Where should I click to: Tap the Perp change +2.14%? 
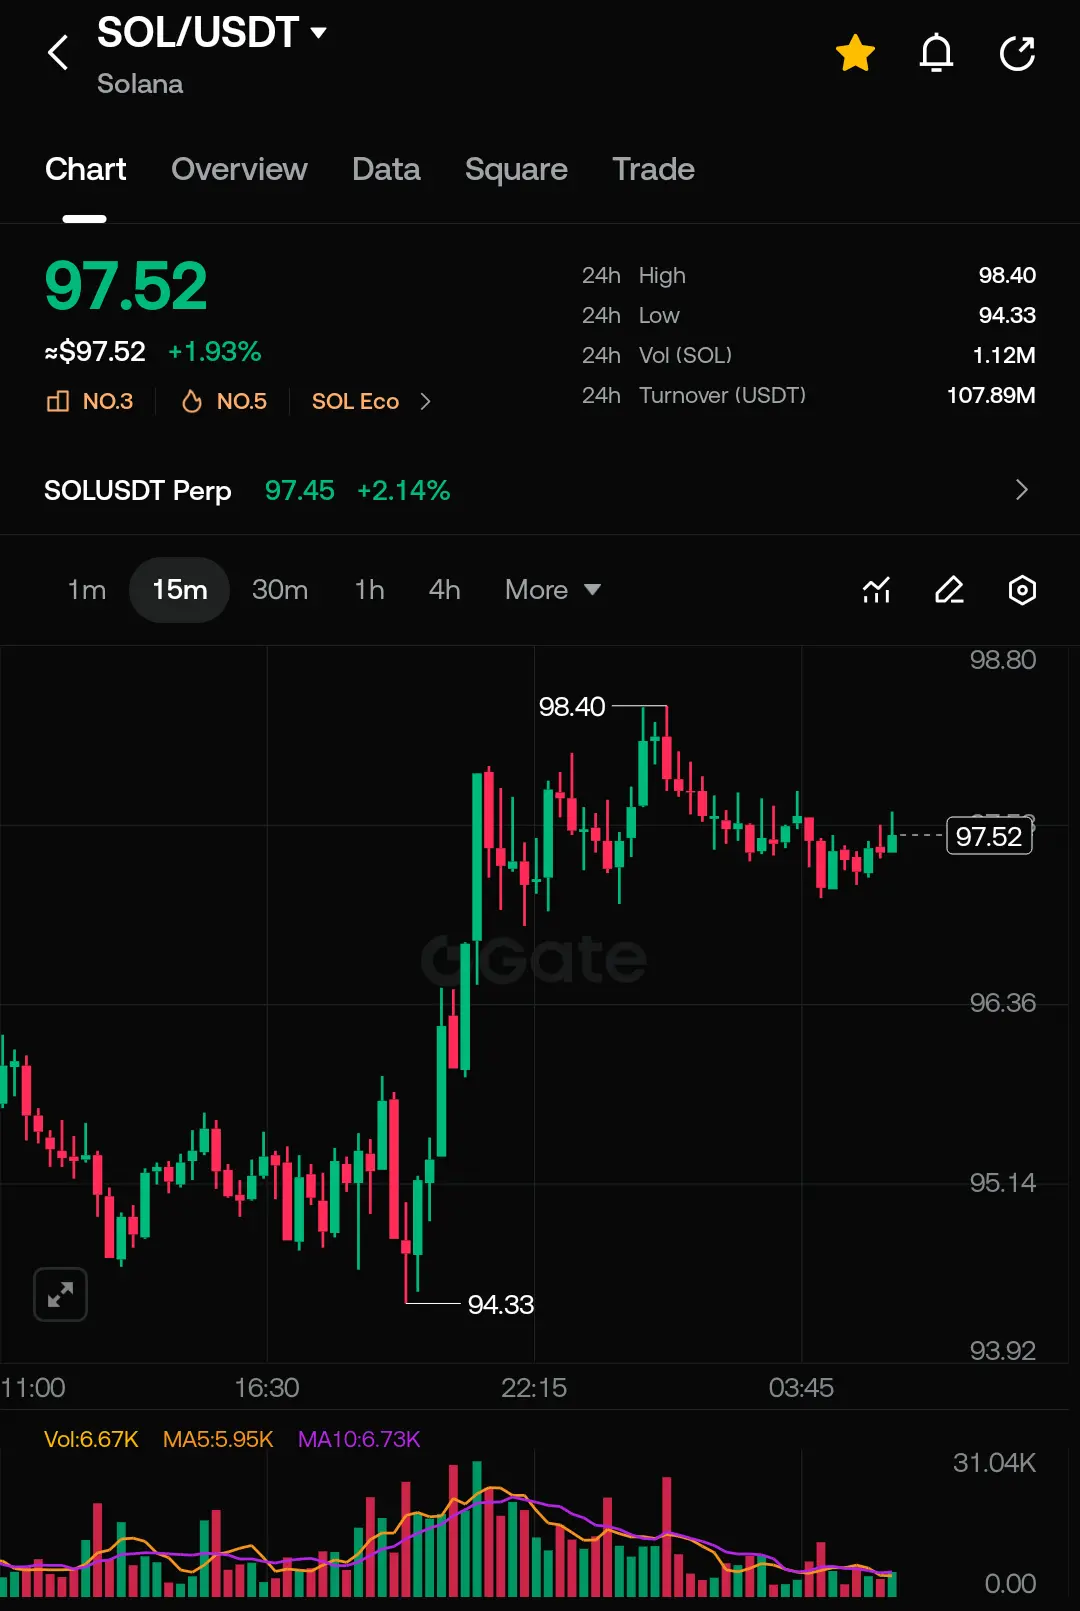404,490
